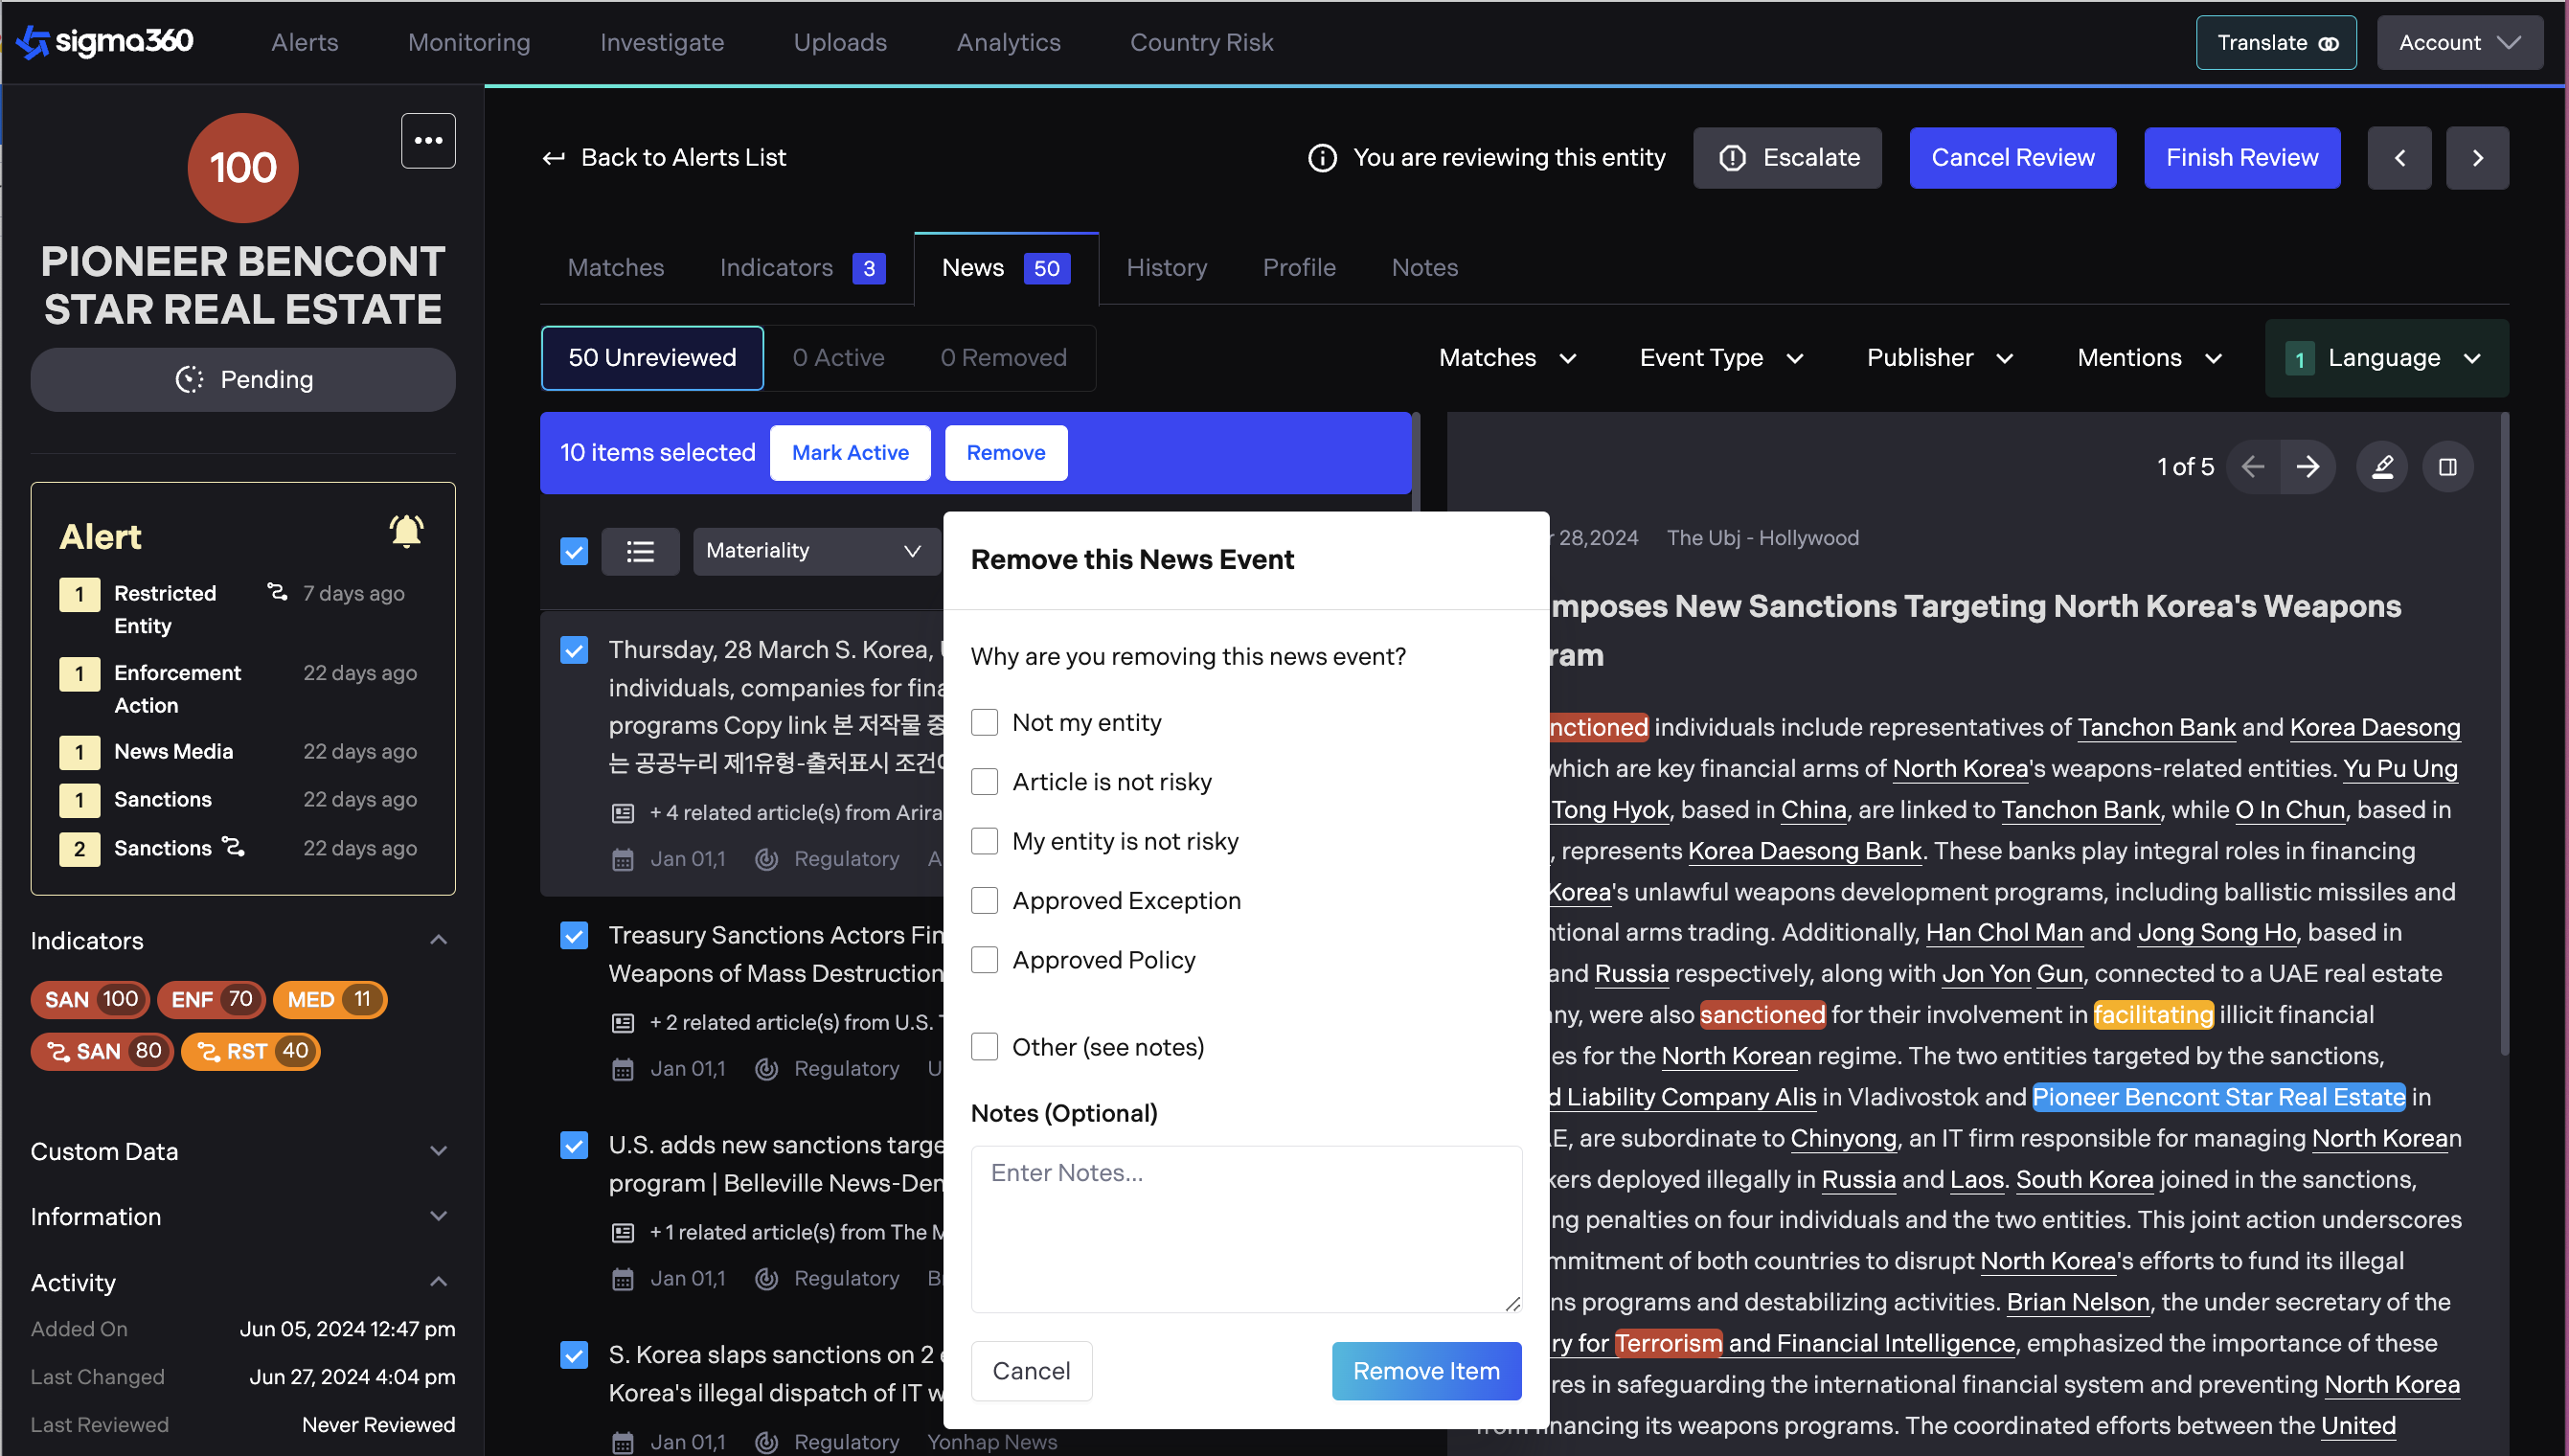Tick the 'Approved Exception' checkbox
2569x1456 pixels.
(x=984, y=900)
